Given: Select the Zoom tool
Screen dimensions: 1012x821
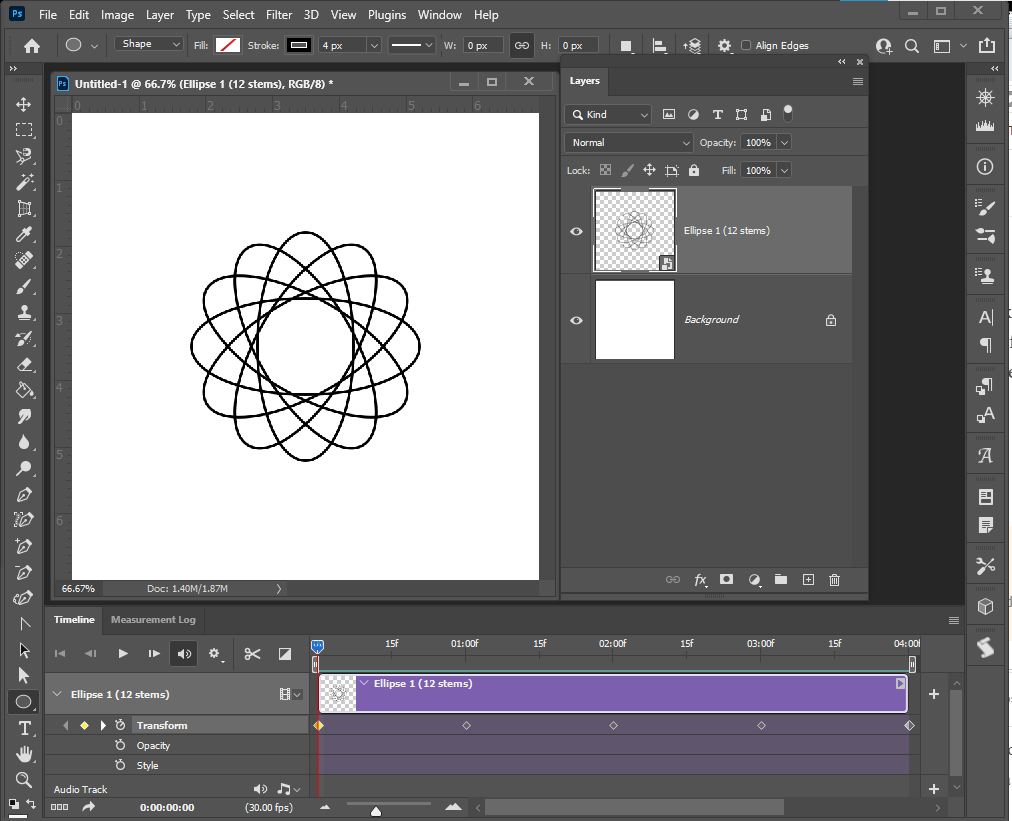Looking at the screenshot, I should tap(25, 780).
